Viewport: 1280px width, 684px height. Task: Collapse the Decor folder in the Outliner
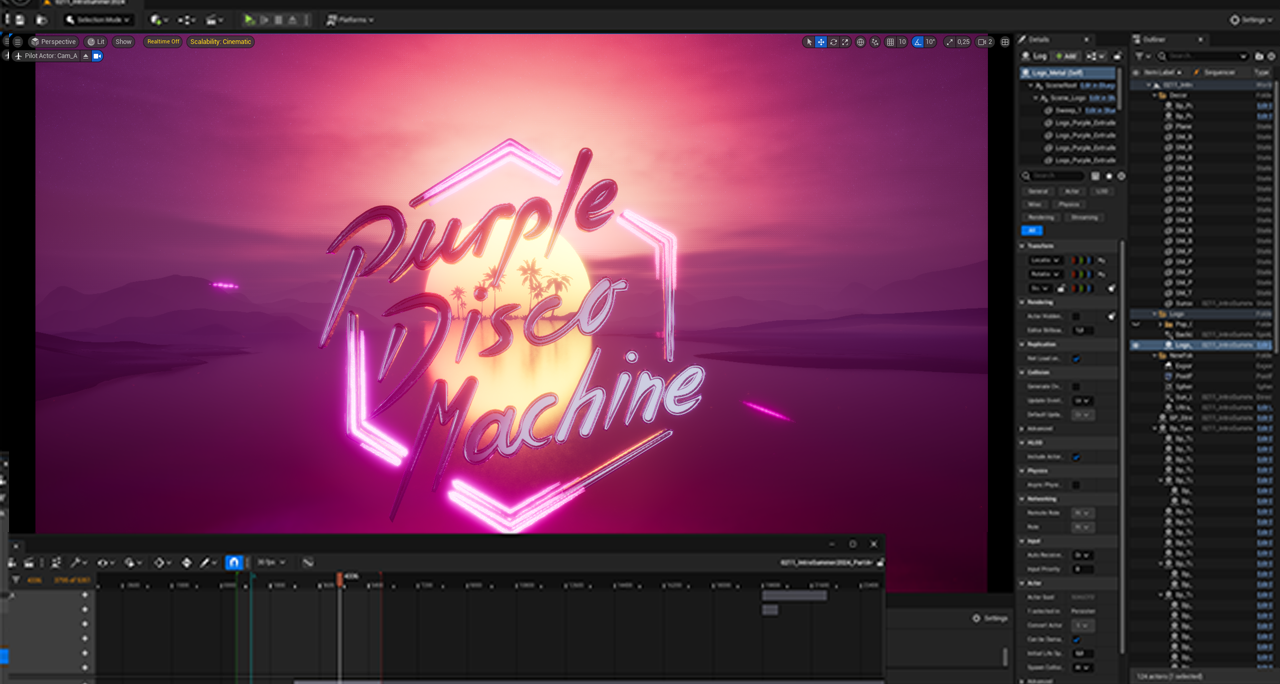[x=1154, y=95]
